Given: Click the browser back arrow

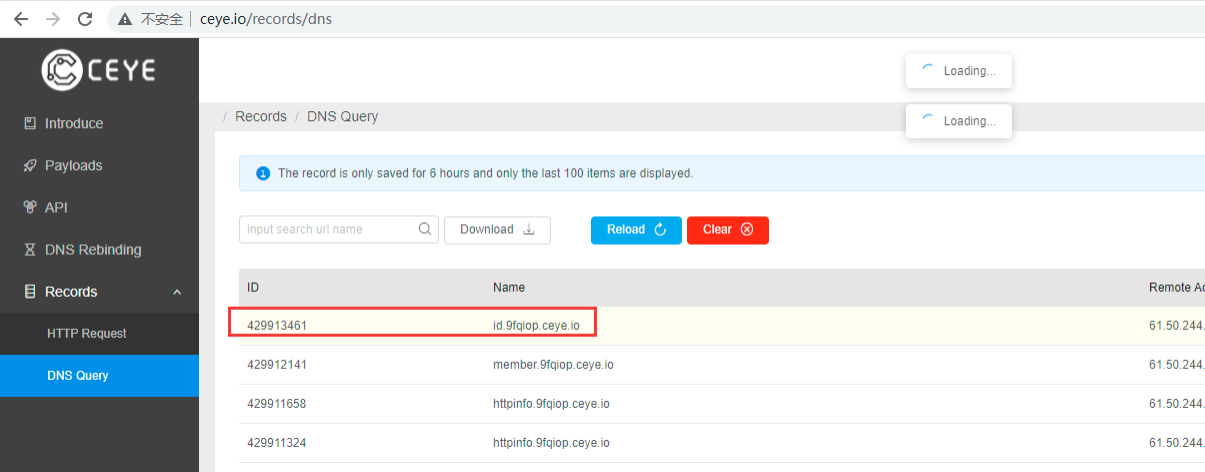Looking at the screenshot, I should tap(21, 19).
